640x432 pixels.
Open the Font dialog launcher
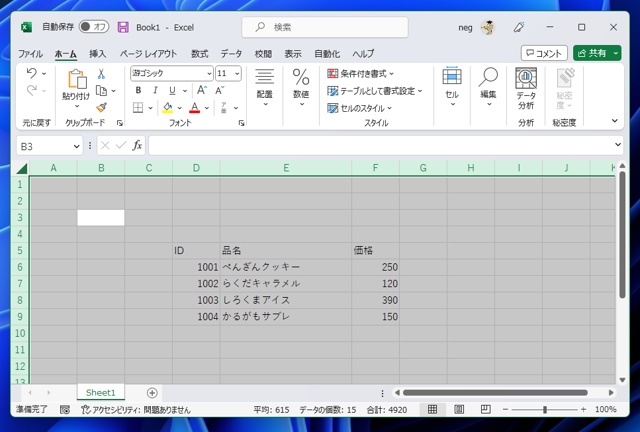coord(242,123)
